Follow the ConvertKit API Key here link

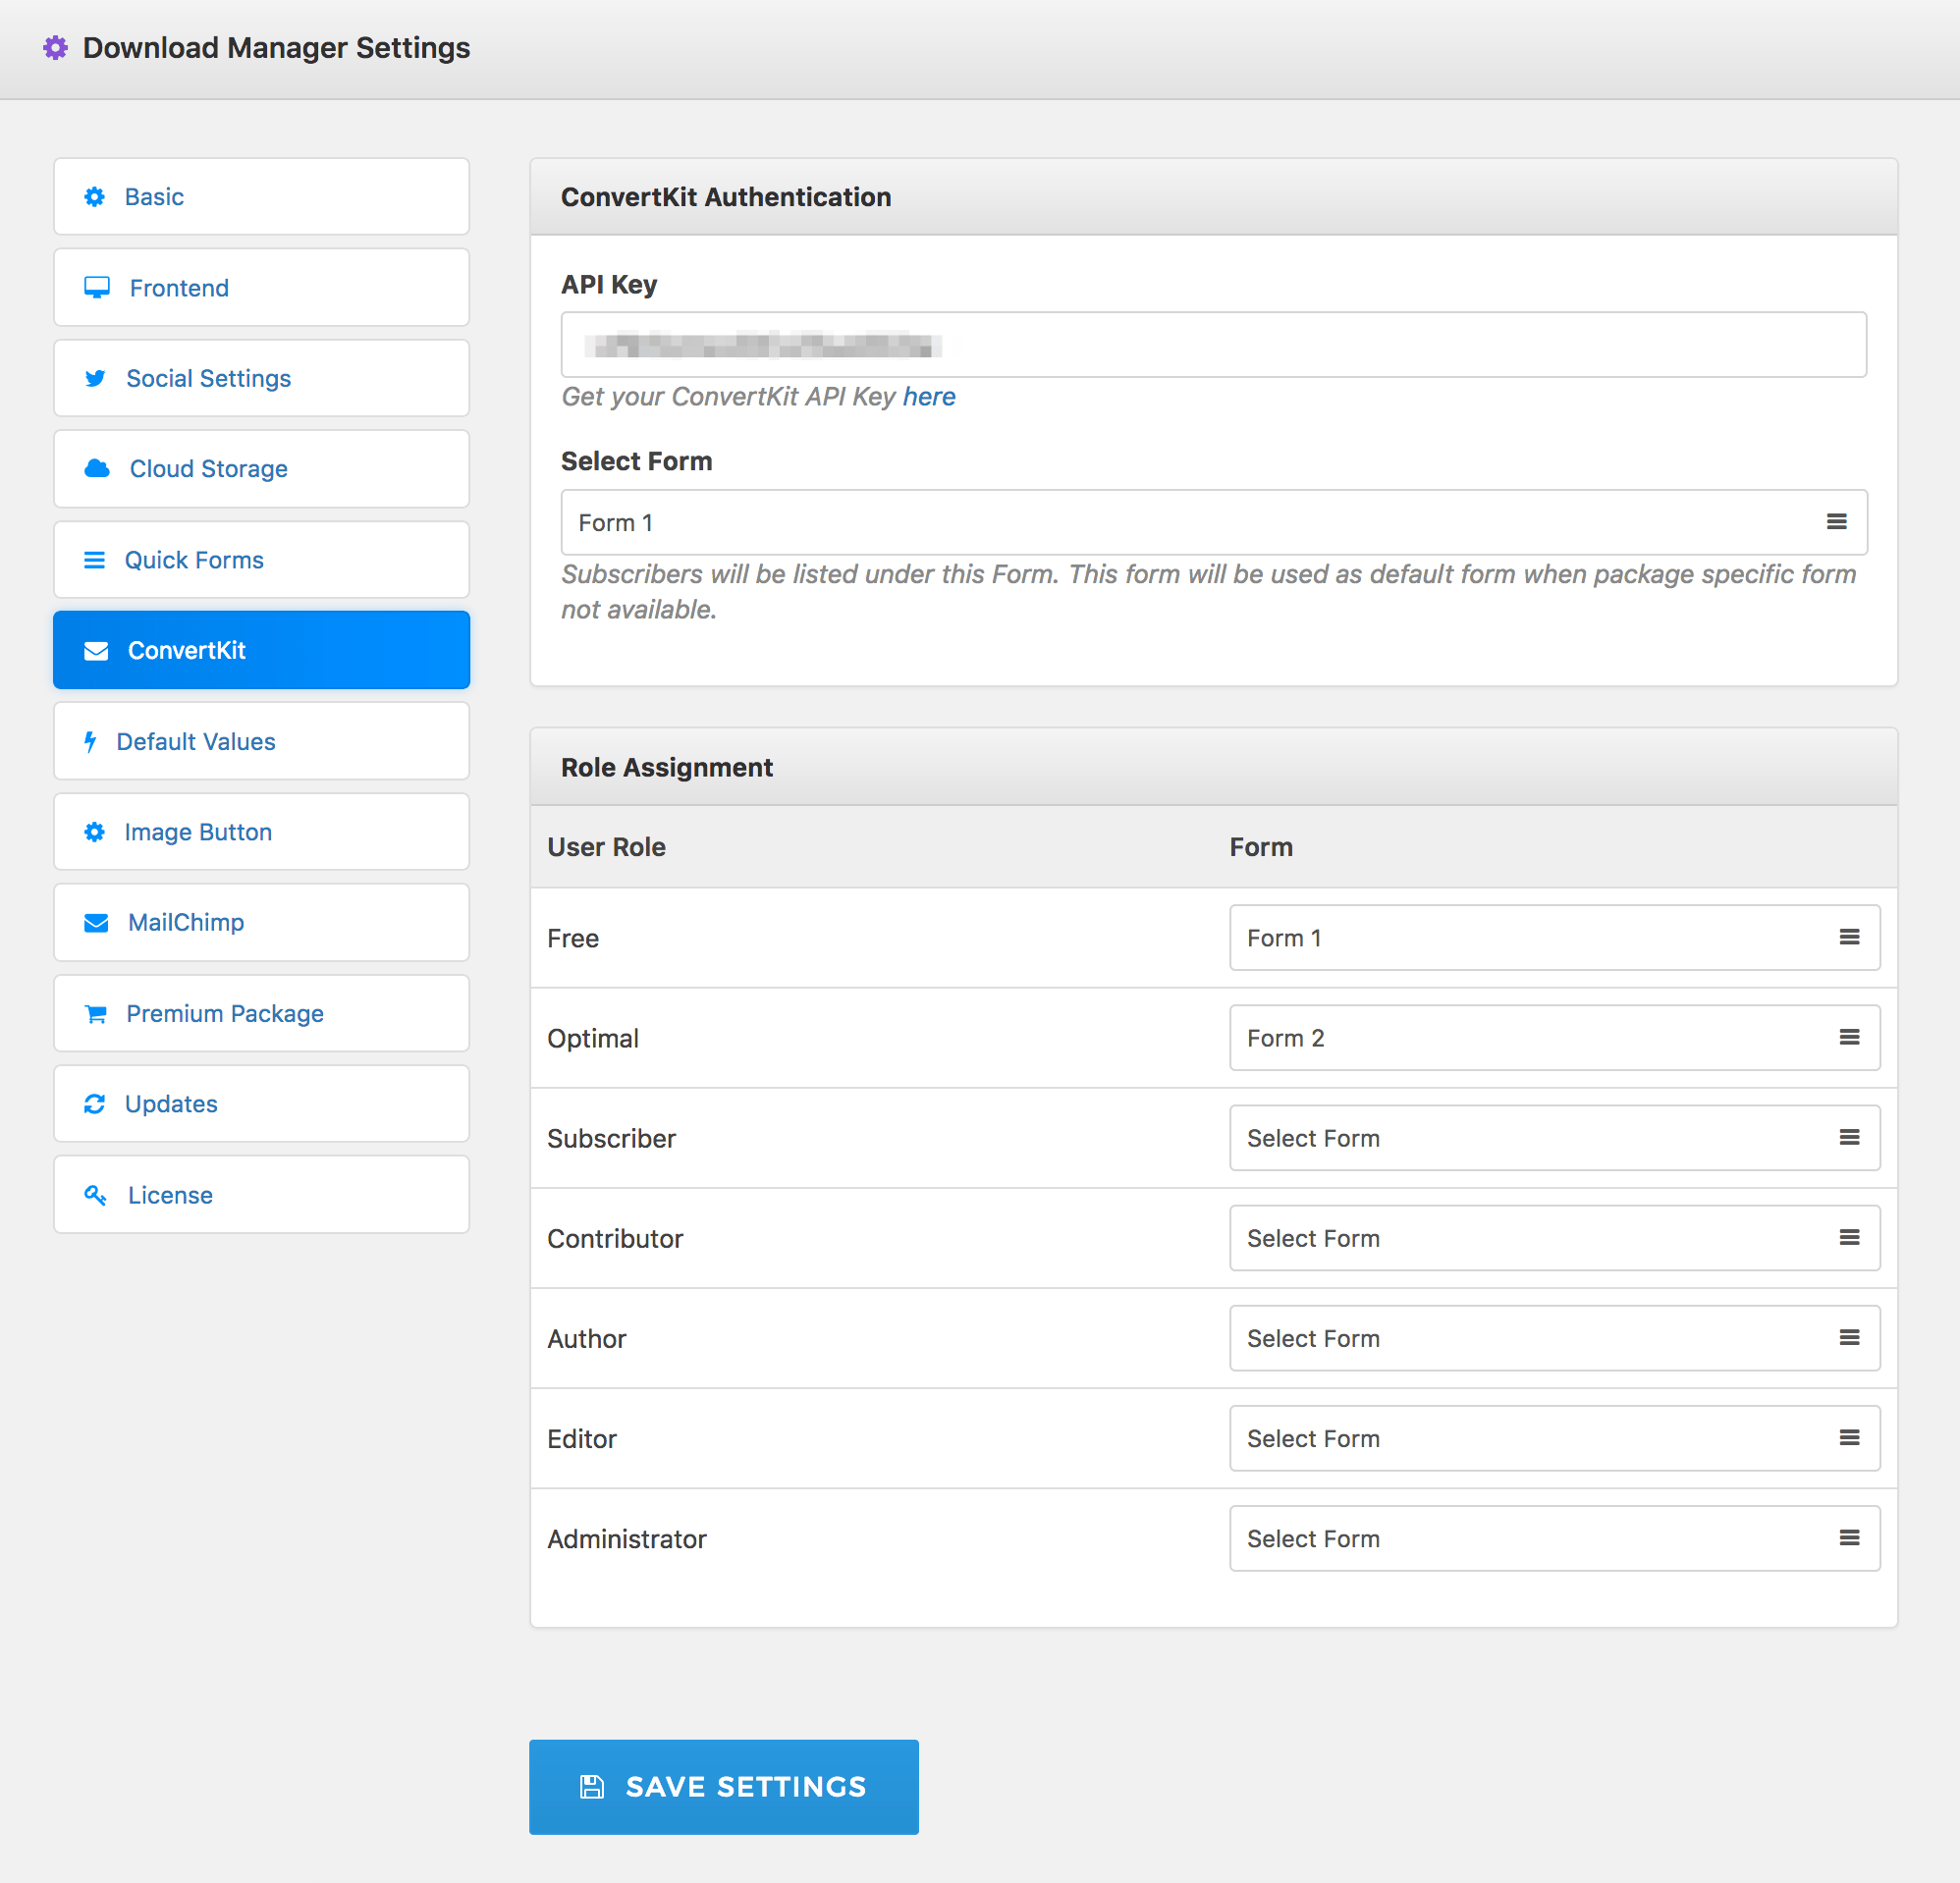click(x=929, y=396)
